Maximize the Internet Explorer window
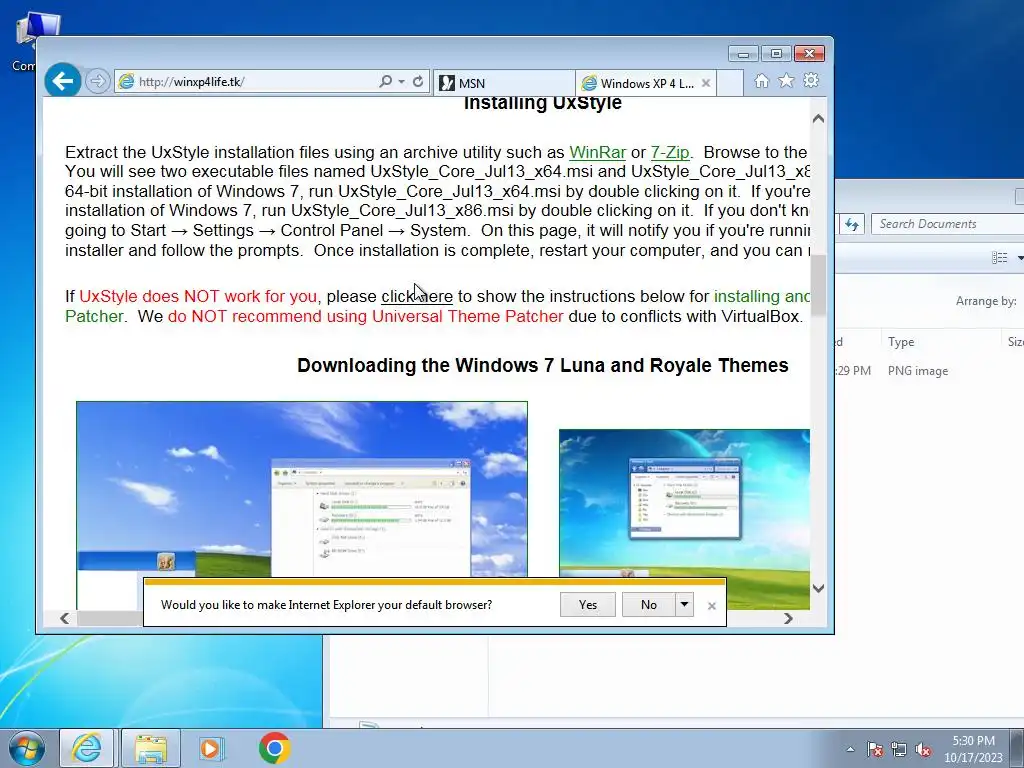Image resolution: width=1024 pixels, height=768 pixels. 776,54
